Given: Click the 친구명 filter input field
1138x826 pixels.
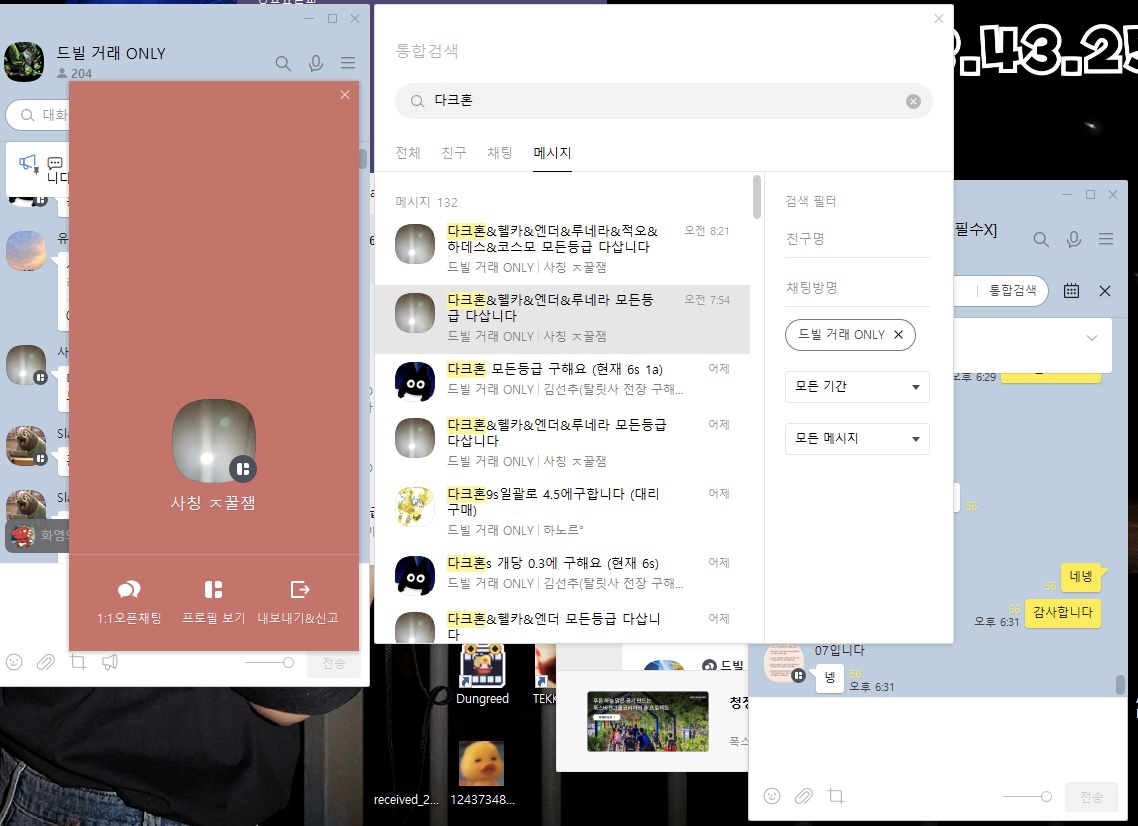Looking at the screenshot, I should coord(857,239).
